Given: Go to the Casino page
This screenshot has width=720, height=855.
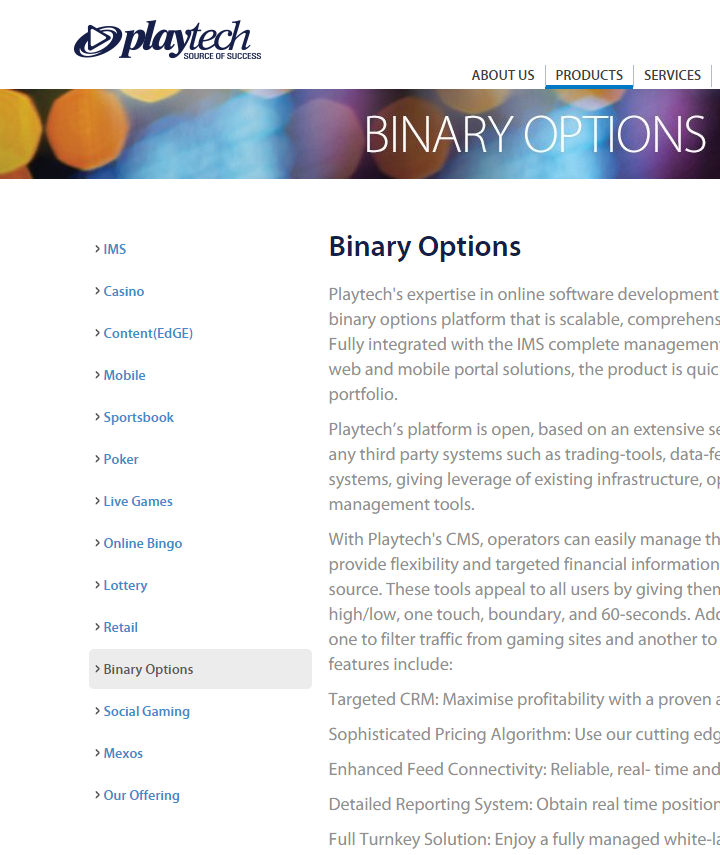Looking at the screenshot, I should tap(124, 291).
